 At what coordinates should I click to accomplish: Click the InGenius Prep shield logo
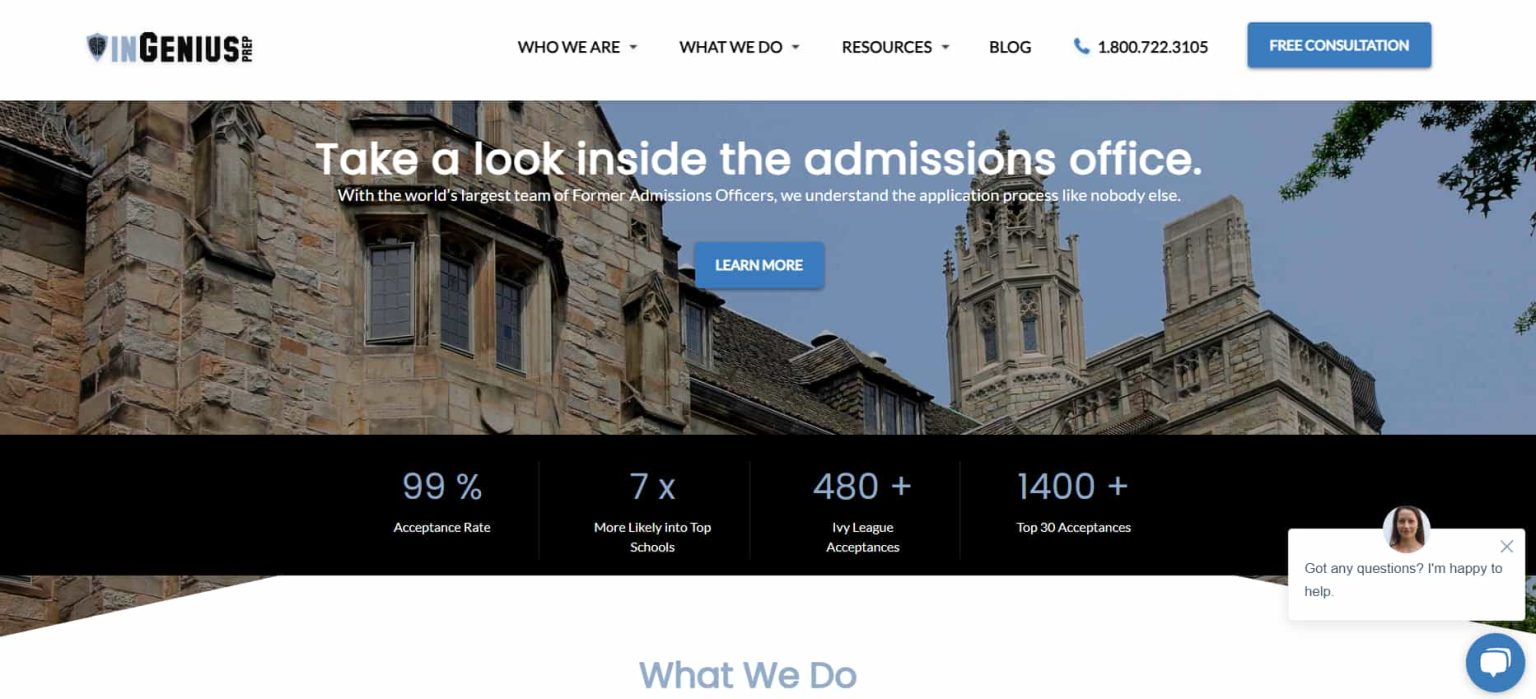(97, 46)
